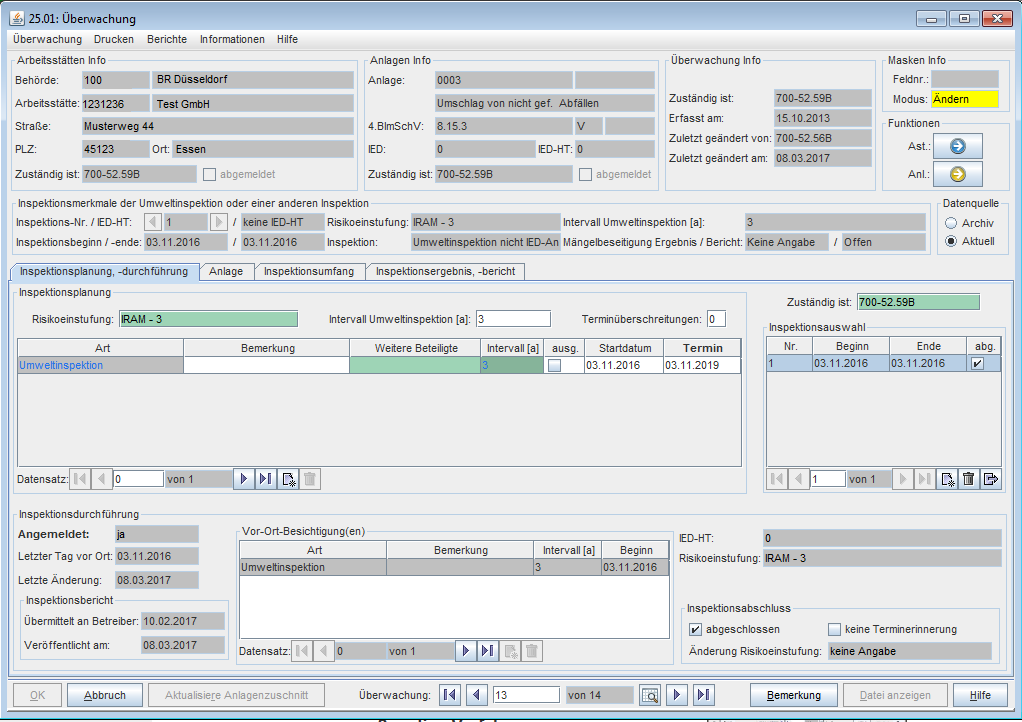
Task: Enable keine Terminerinnerung checkbox
Action: pyautogui.click(x=834, y=629)
